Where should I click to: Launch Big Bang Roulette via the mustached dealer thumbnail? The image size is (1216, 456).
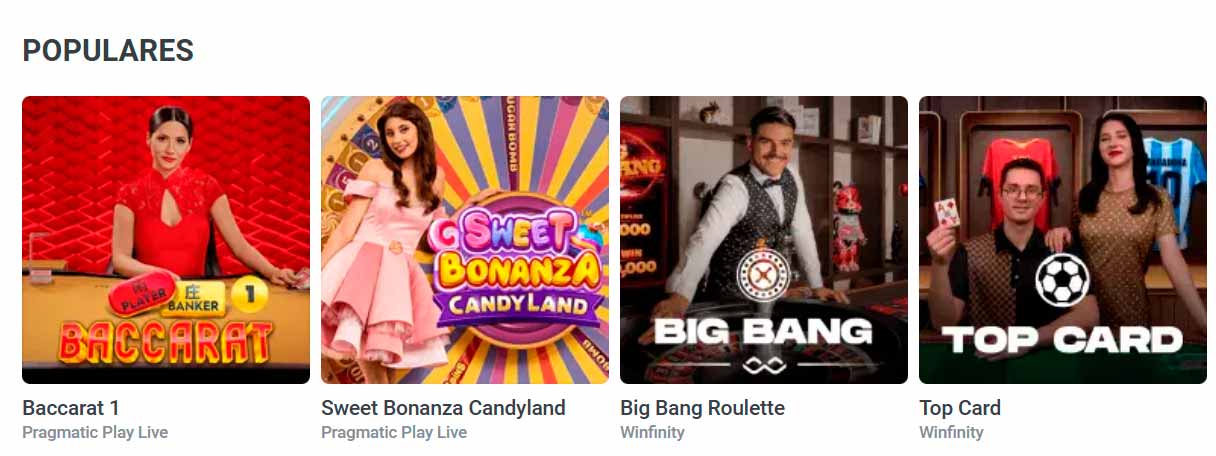coord(764,240)
